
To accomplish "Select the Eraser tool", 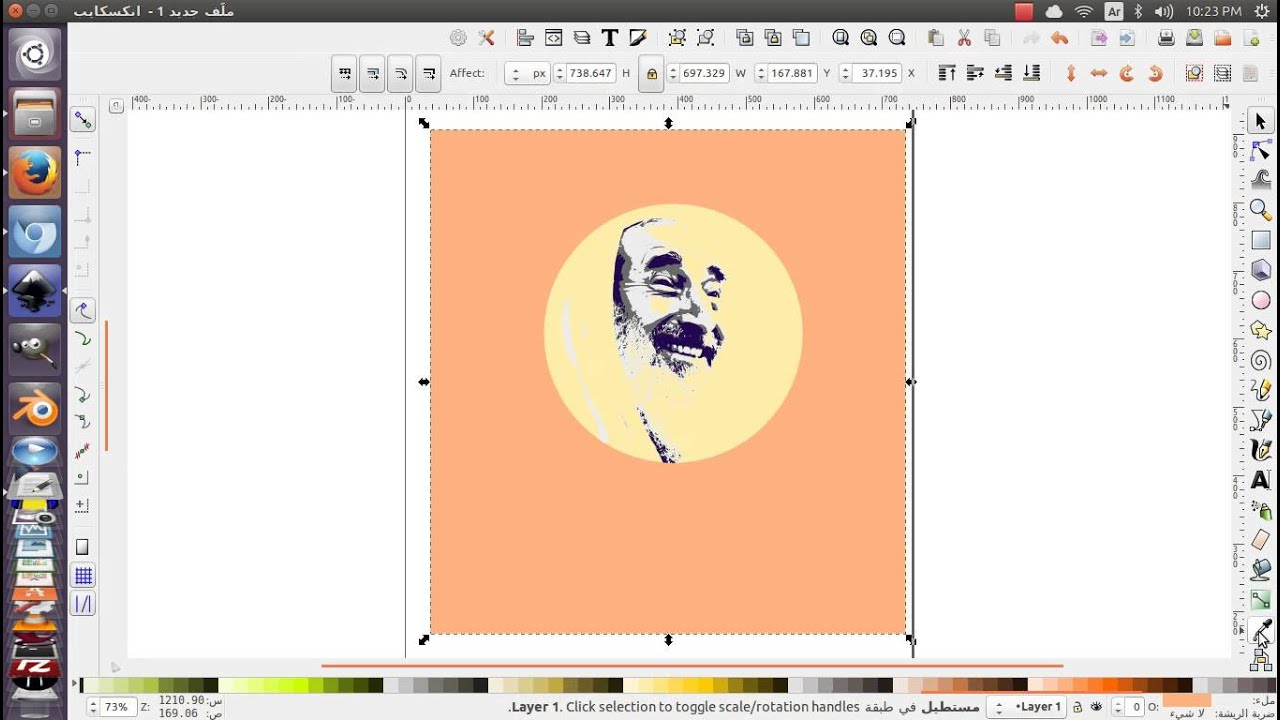I will 1260,540.
